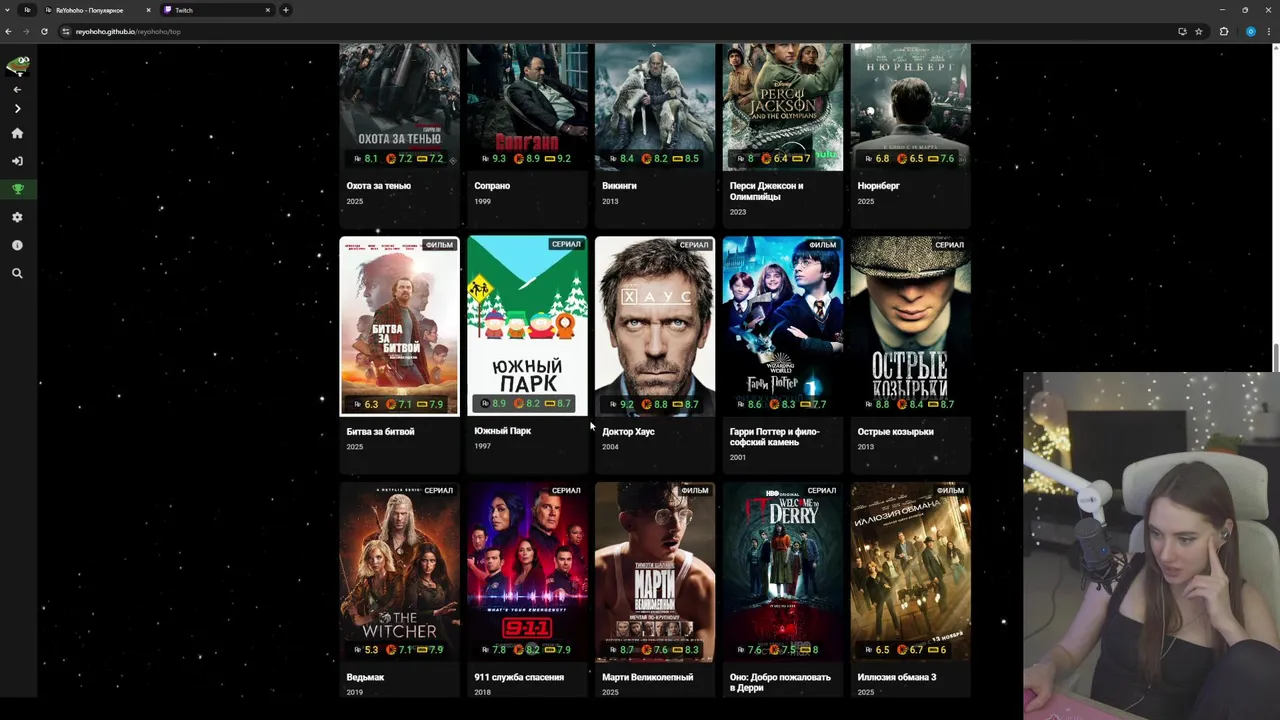The width and height of the screenshot is (1280, 720).
Task: Open the Марти Великолепный poster
Action: [x=655, y=572]
